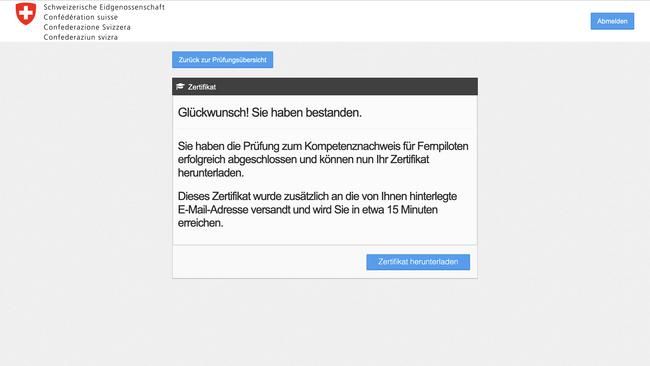Click the Confederaziun svizra text
Screen dimensions: 650x366
click(81, 37)
